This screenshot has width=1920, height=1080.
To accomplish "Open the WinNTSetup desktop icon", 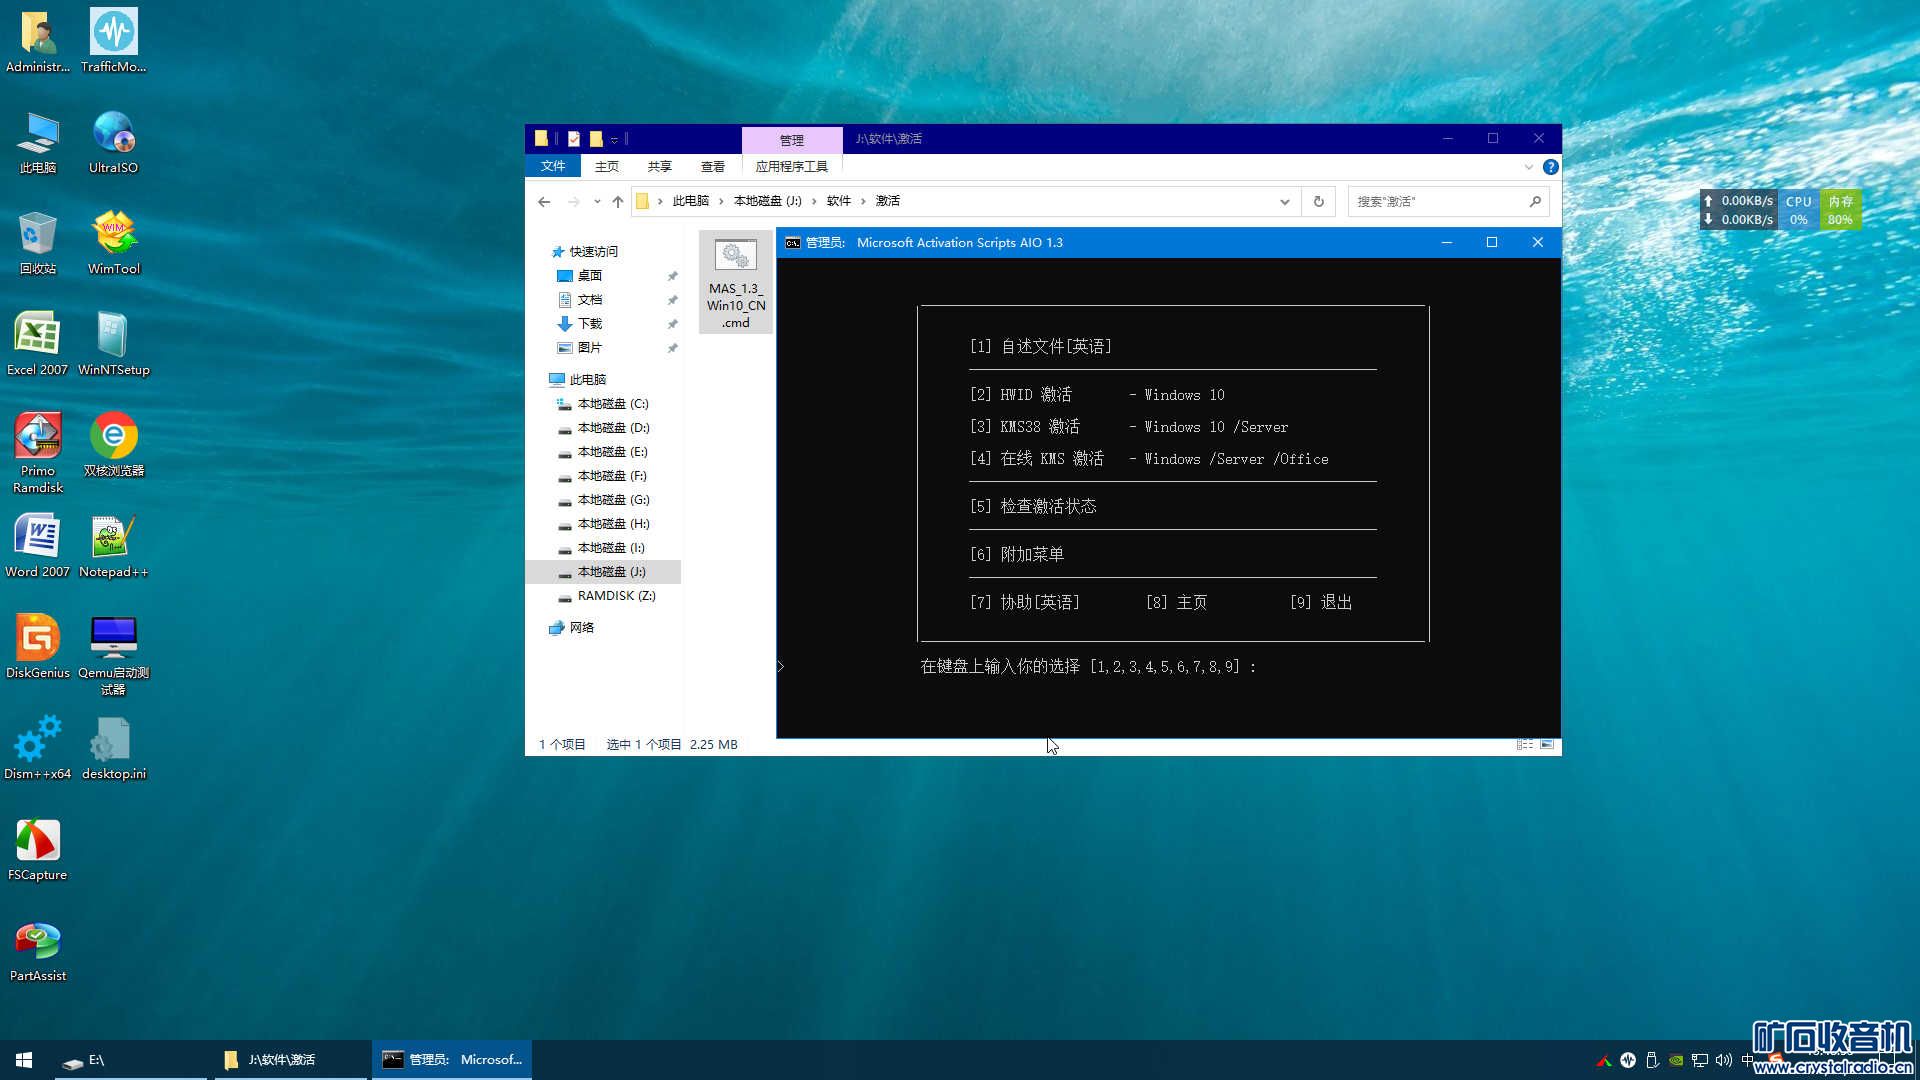I will pyautogui.click(x=113, y=343).
